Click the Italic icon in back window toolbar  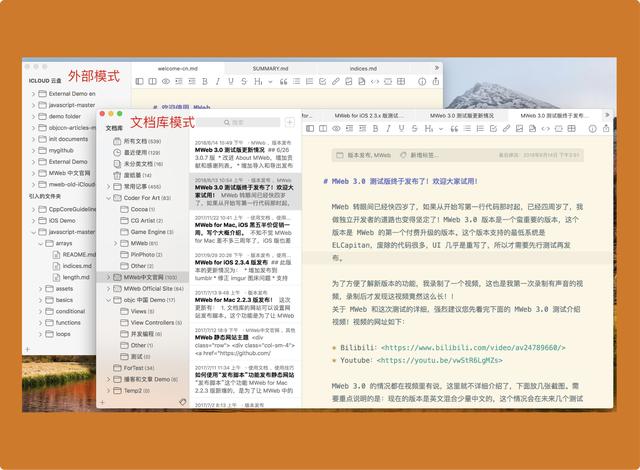pos(218,81)
